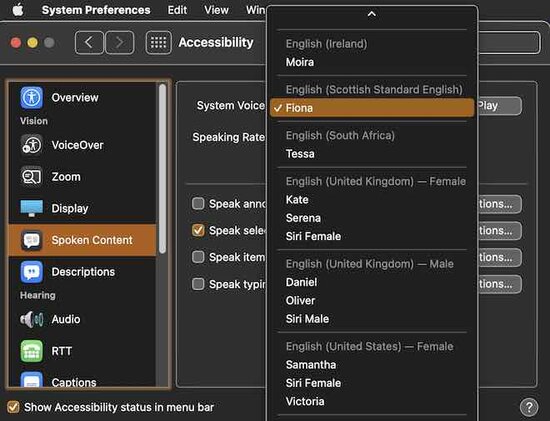
Task: Click the sidebar scrollbar
Action: [162, 168]
